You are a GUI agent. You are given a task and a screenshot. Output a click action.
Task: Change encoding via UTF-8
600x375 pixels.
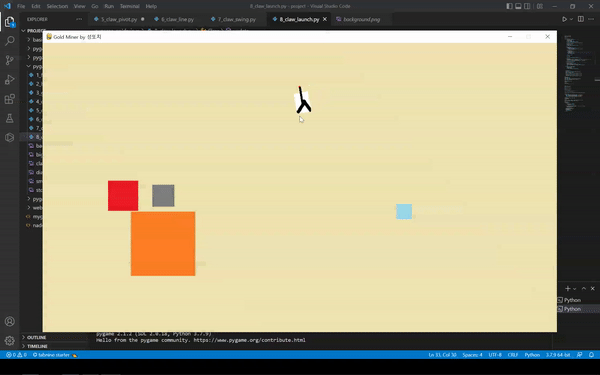coord(495,355)
